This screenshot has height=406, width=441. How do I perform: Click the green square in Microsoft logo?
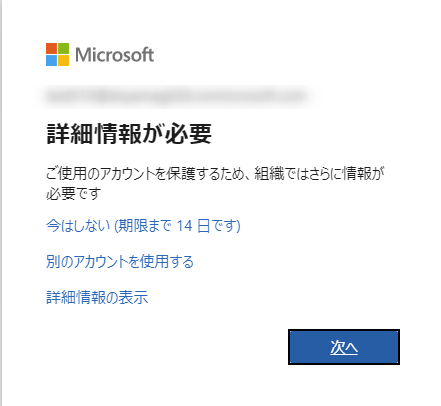64,48
